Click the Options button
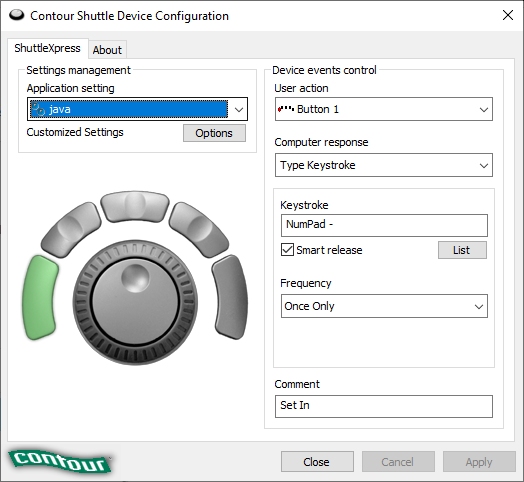The image size is (524, 482). pos(214,133)
